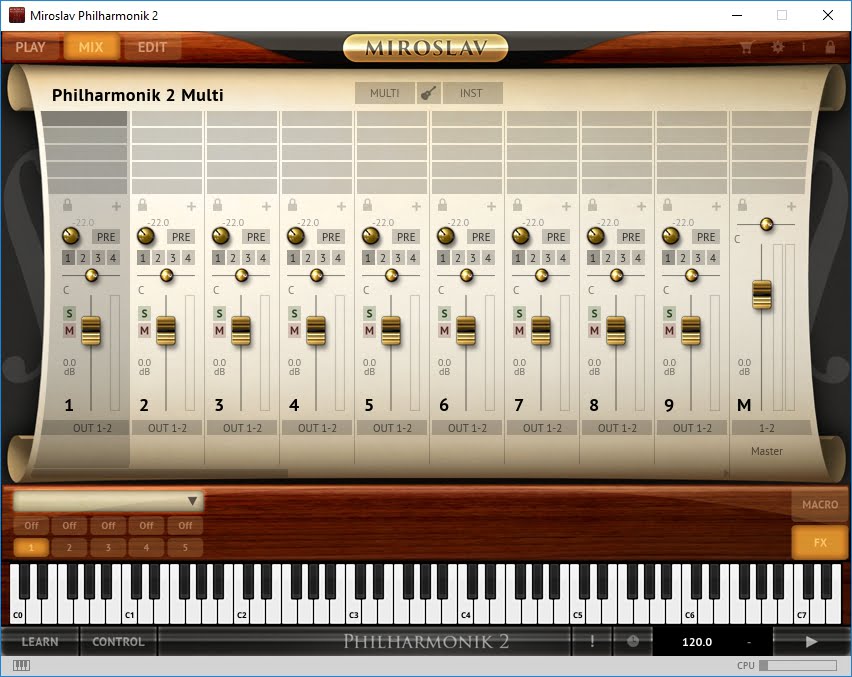Image resolution: width=852 pixels, height=677 pixels.
Task: Toggle lock icon on channel 9
Action: point(667,205)
